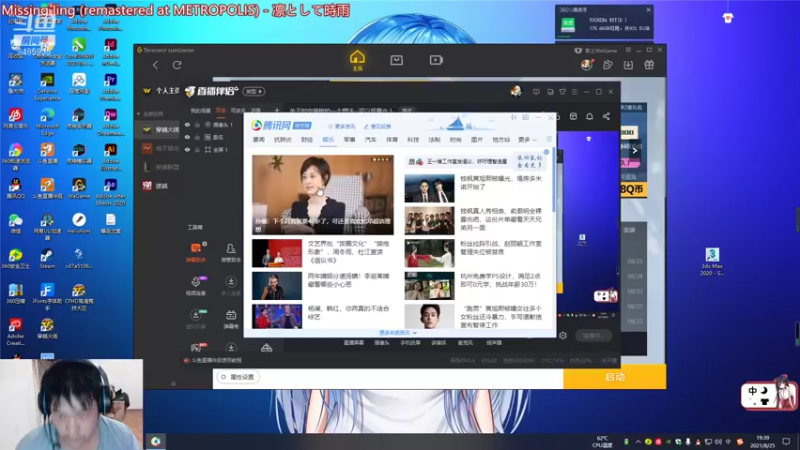This screenshot has height=450, width=800.
Task: Click the WeGame library icon beside avatar
Action: click(x=608, y=65)
